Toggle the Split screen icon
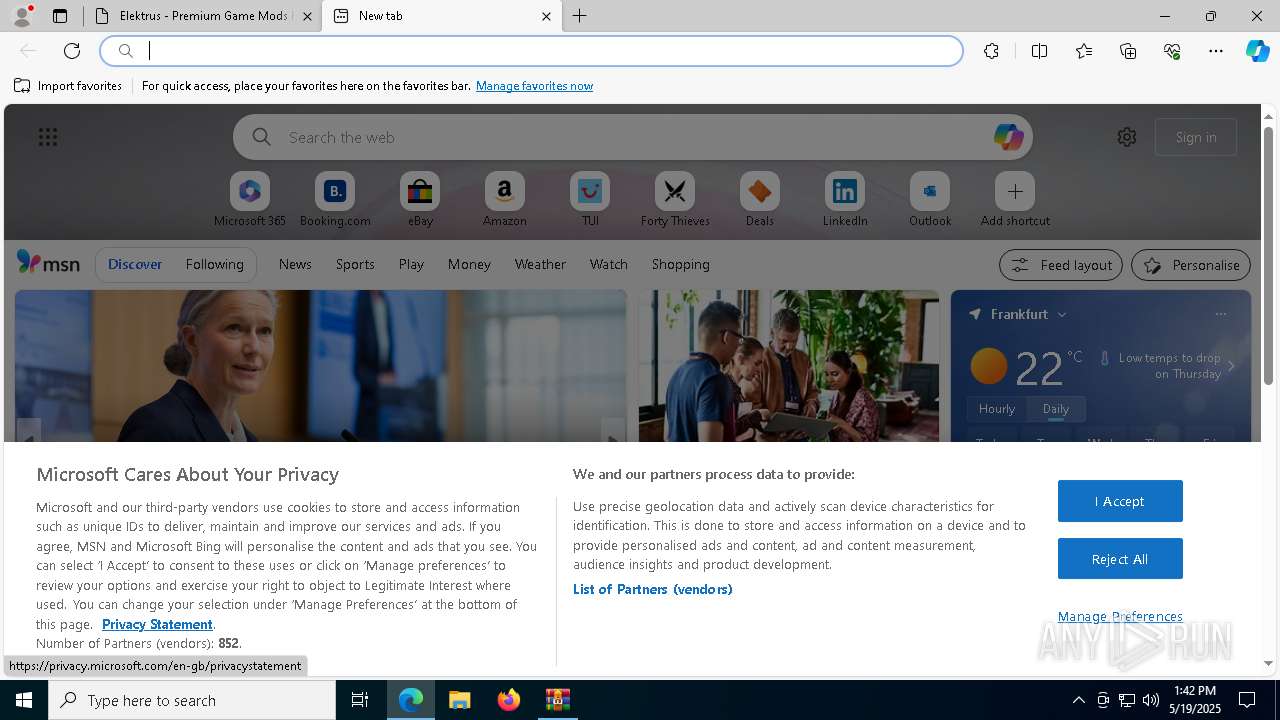1280x720 pixels. click(x=1039, y=51)
